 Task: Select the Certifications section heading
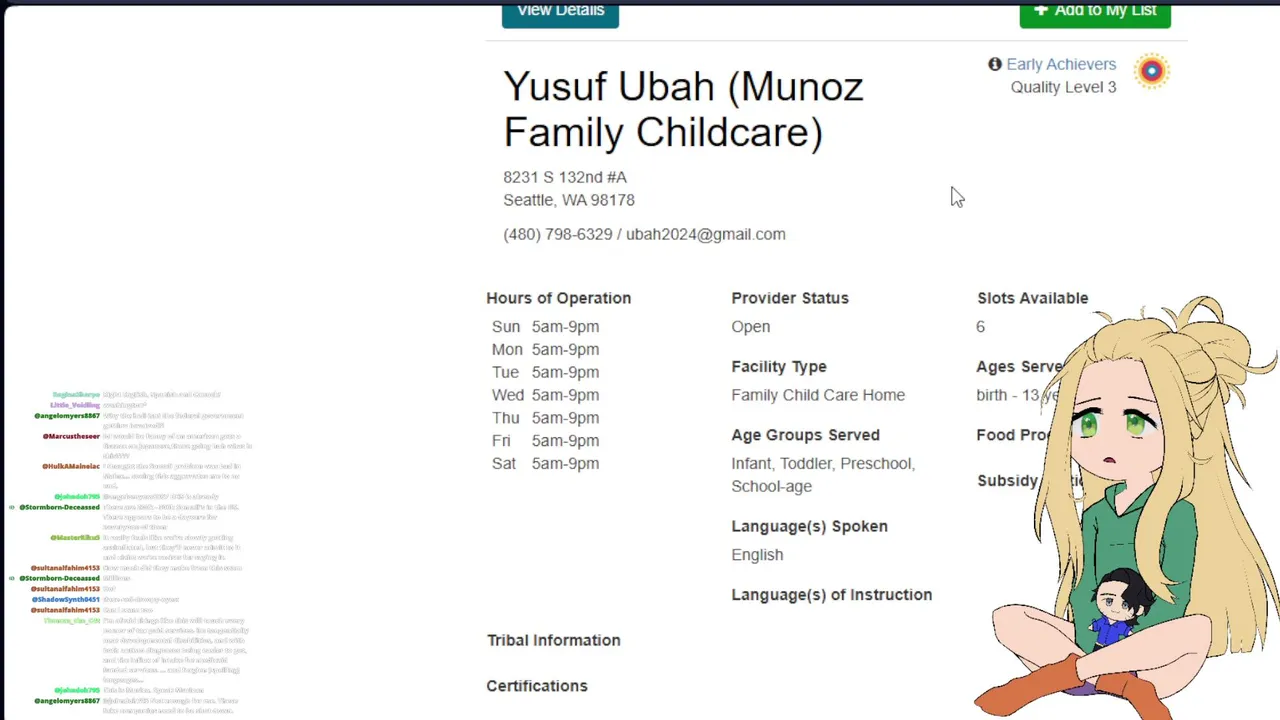pos(537,686)
